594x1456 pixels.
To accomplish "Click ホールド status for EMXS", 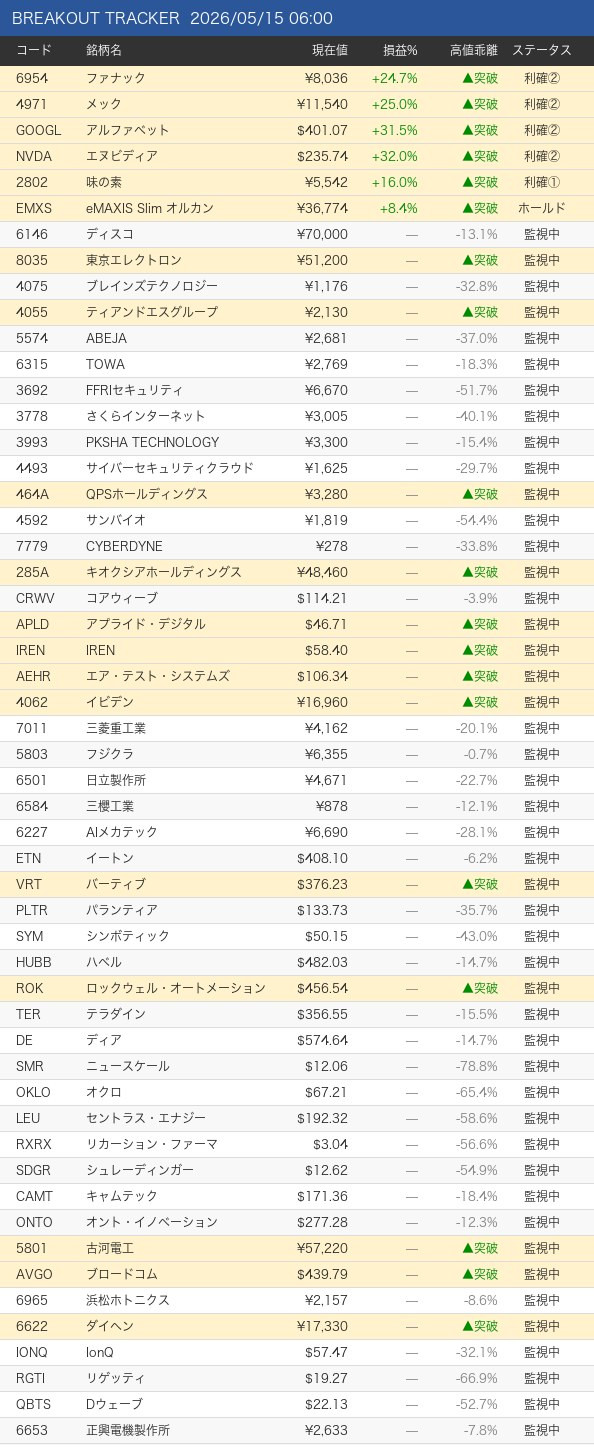I will [x=542, y=208].
